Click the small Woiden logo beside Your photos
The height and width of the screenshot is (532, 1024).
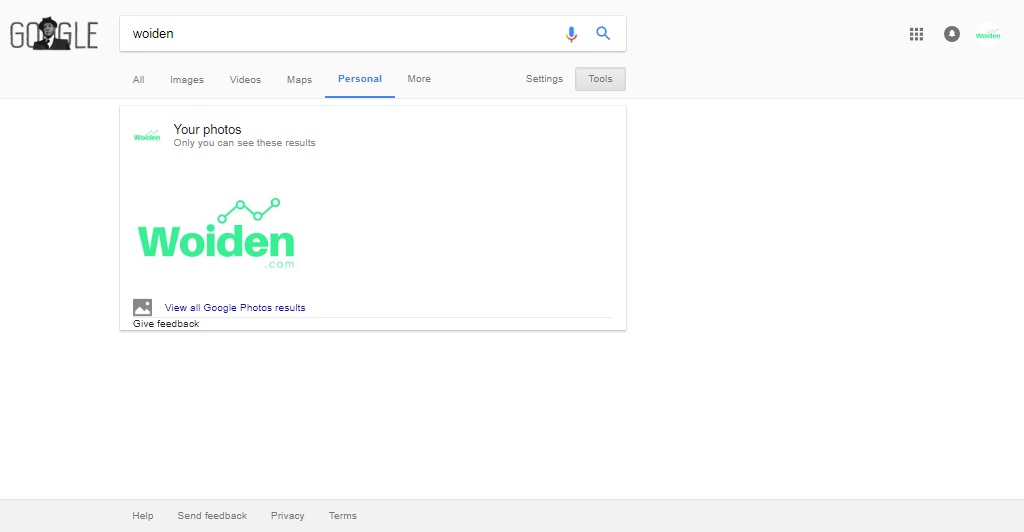pyautogui.click(x=147, y=135)
